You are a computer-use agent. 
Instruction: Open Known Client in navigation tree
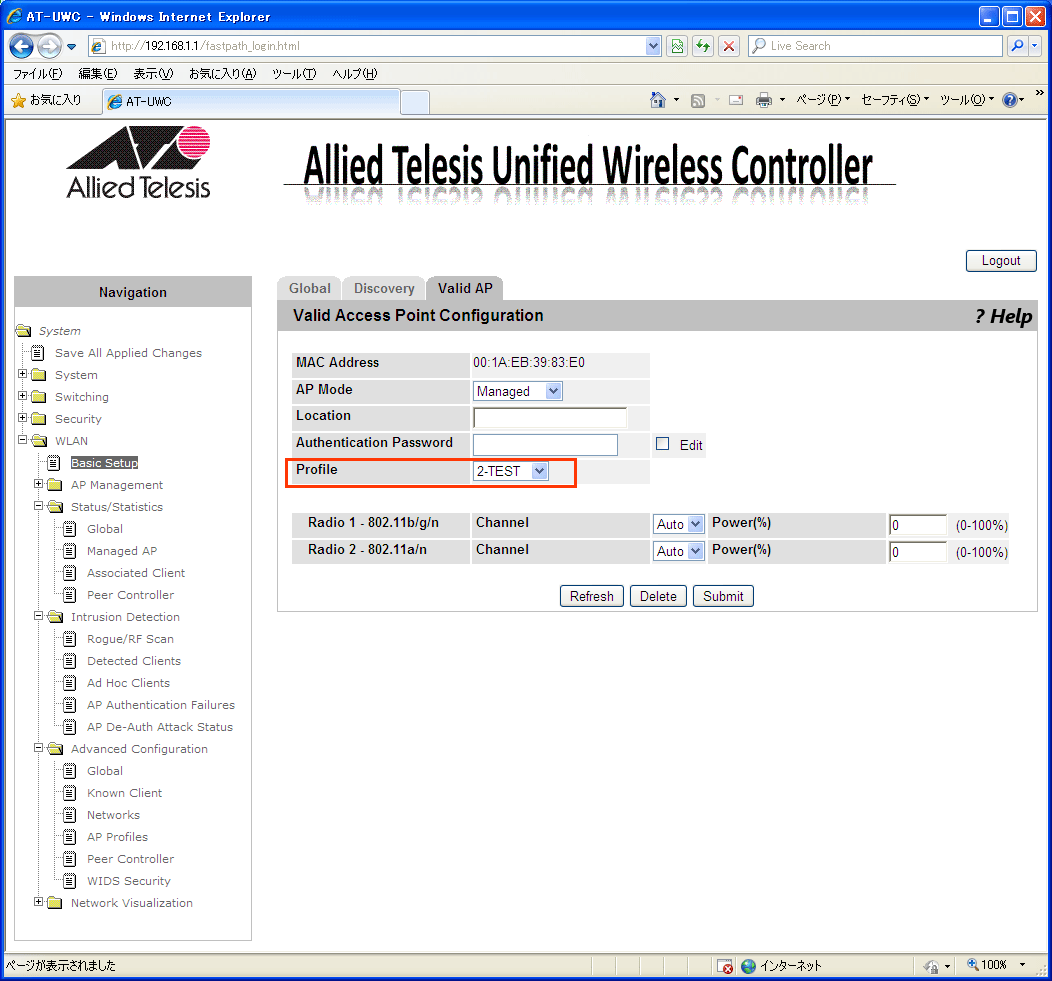click(124, 793)
